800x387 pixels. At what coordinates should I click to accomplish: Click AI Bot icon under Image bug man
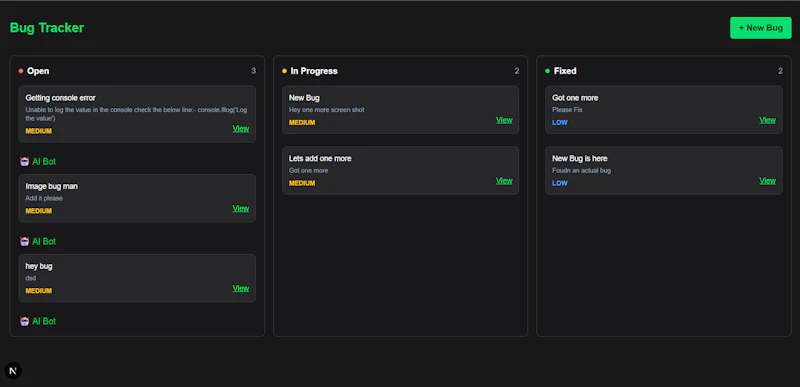click(x=24, y=241)
